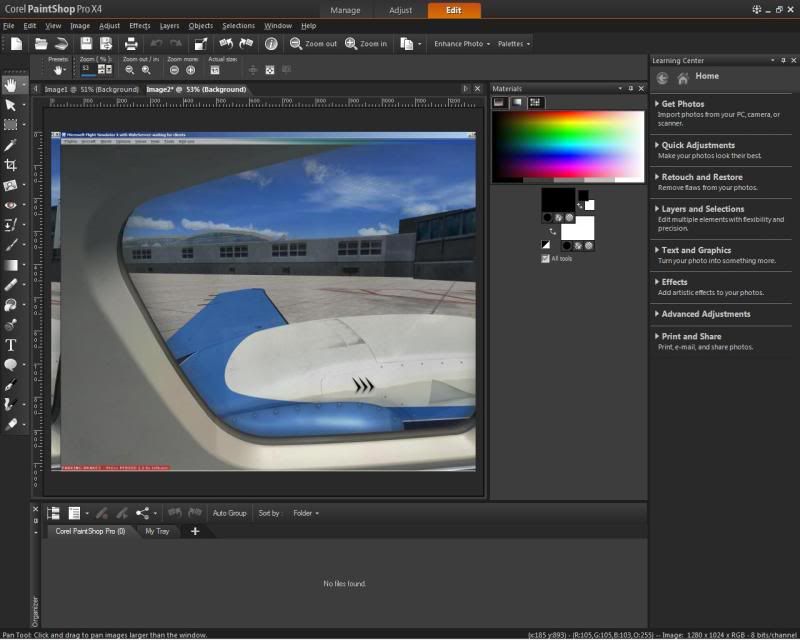Open file with the Open folder icon
800x640 pixels.
point(41,44)
